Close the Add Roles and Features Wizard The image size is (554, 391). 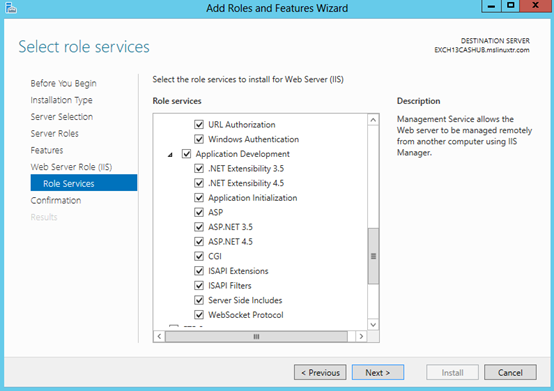[x=535, y=6]
